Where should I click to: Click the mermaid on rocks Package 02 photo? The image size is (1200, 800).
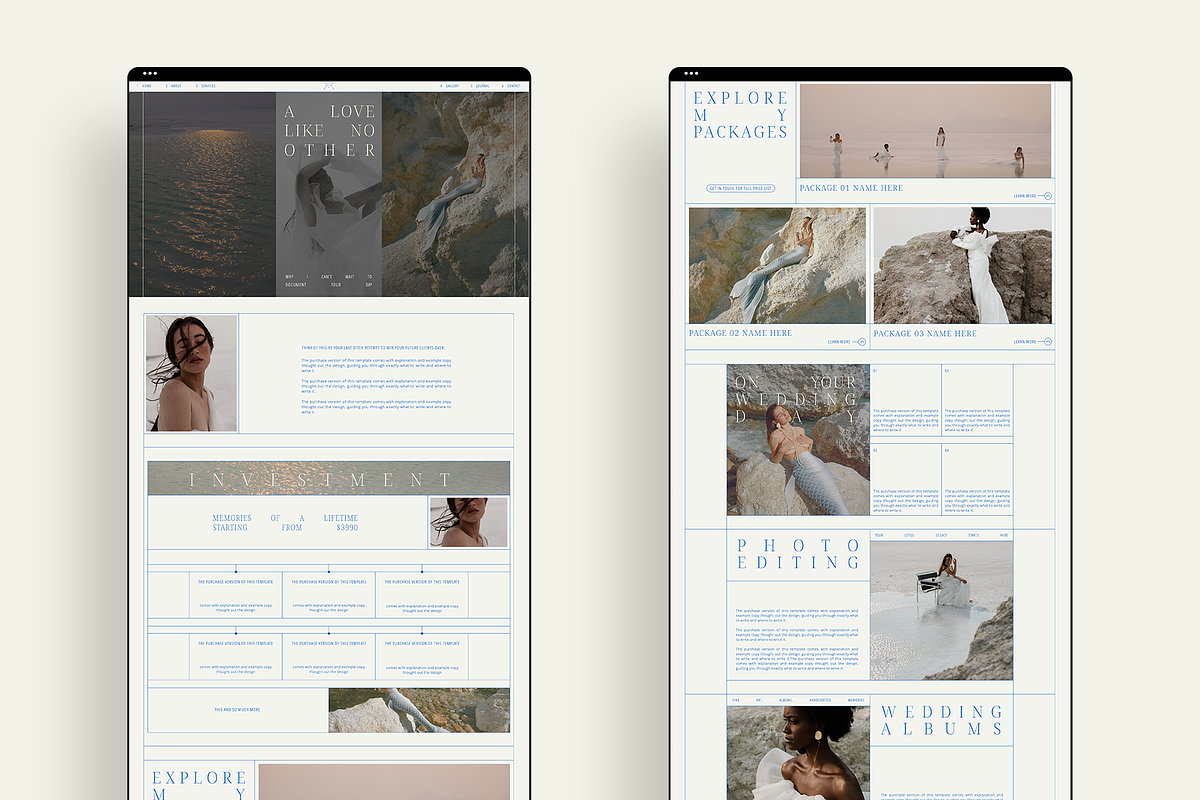pos(778,266)
